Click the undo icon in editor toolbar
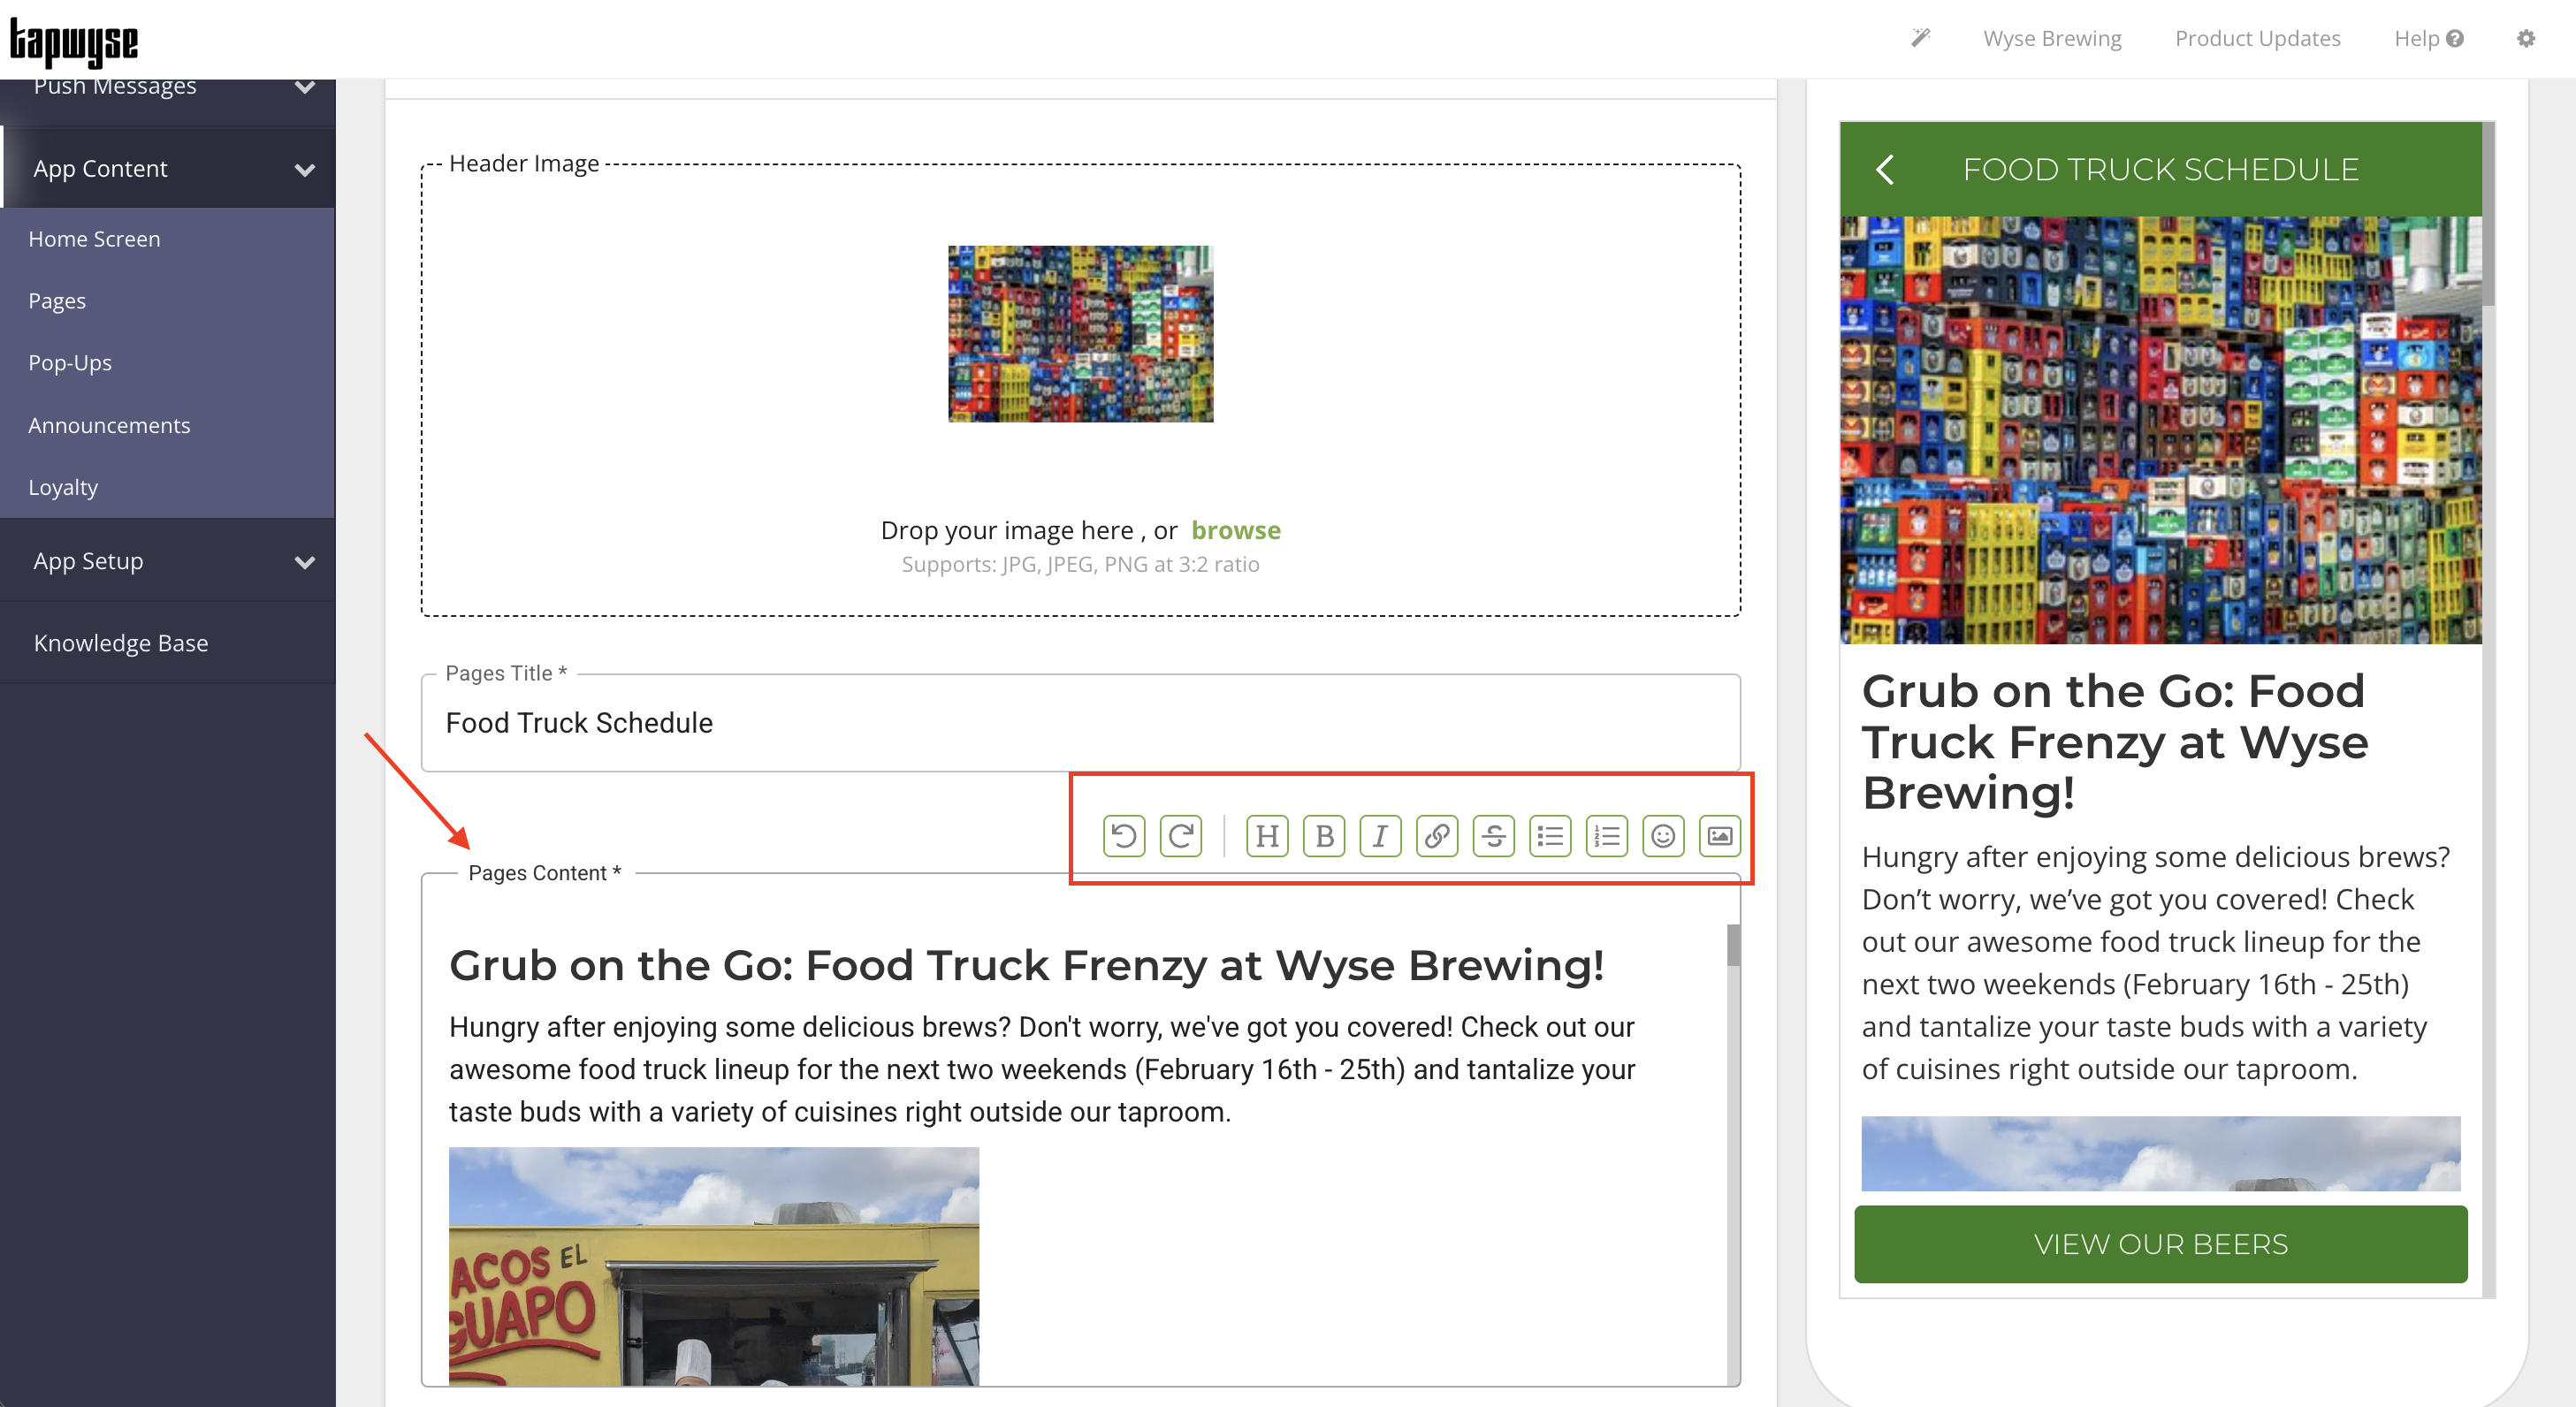This screenshot has height=1407, width=2576. pos(1124,836)
